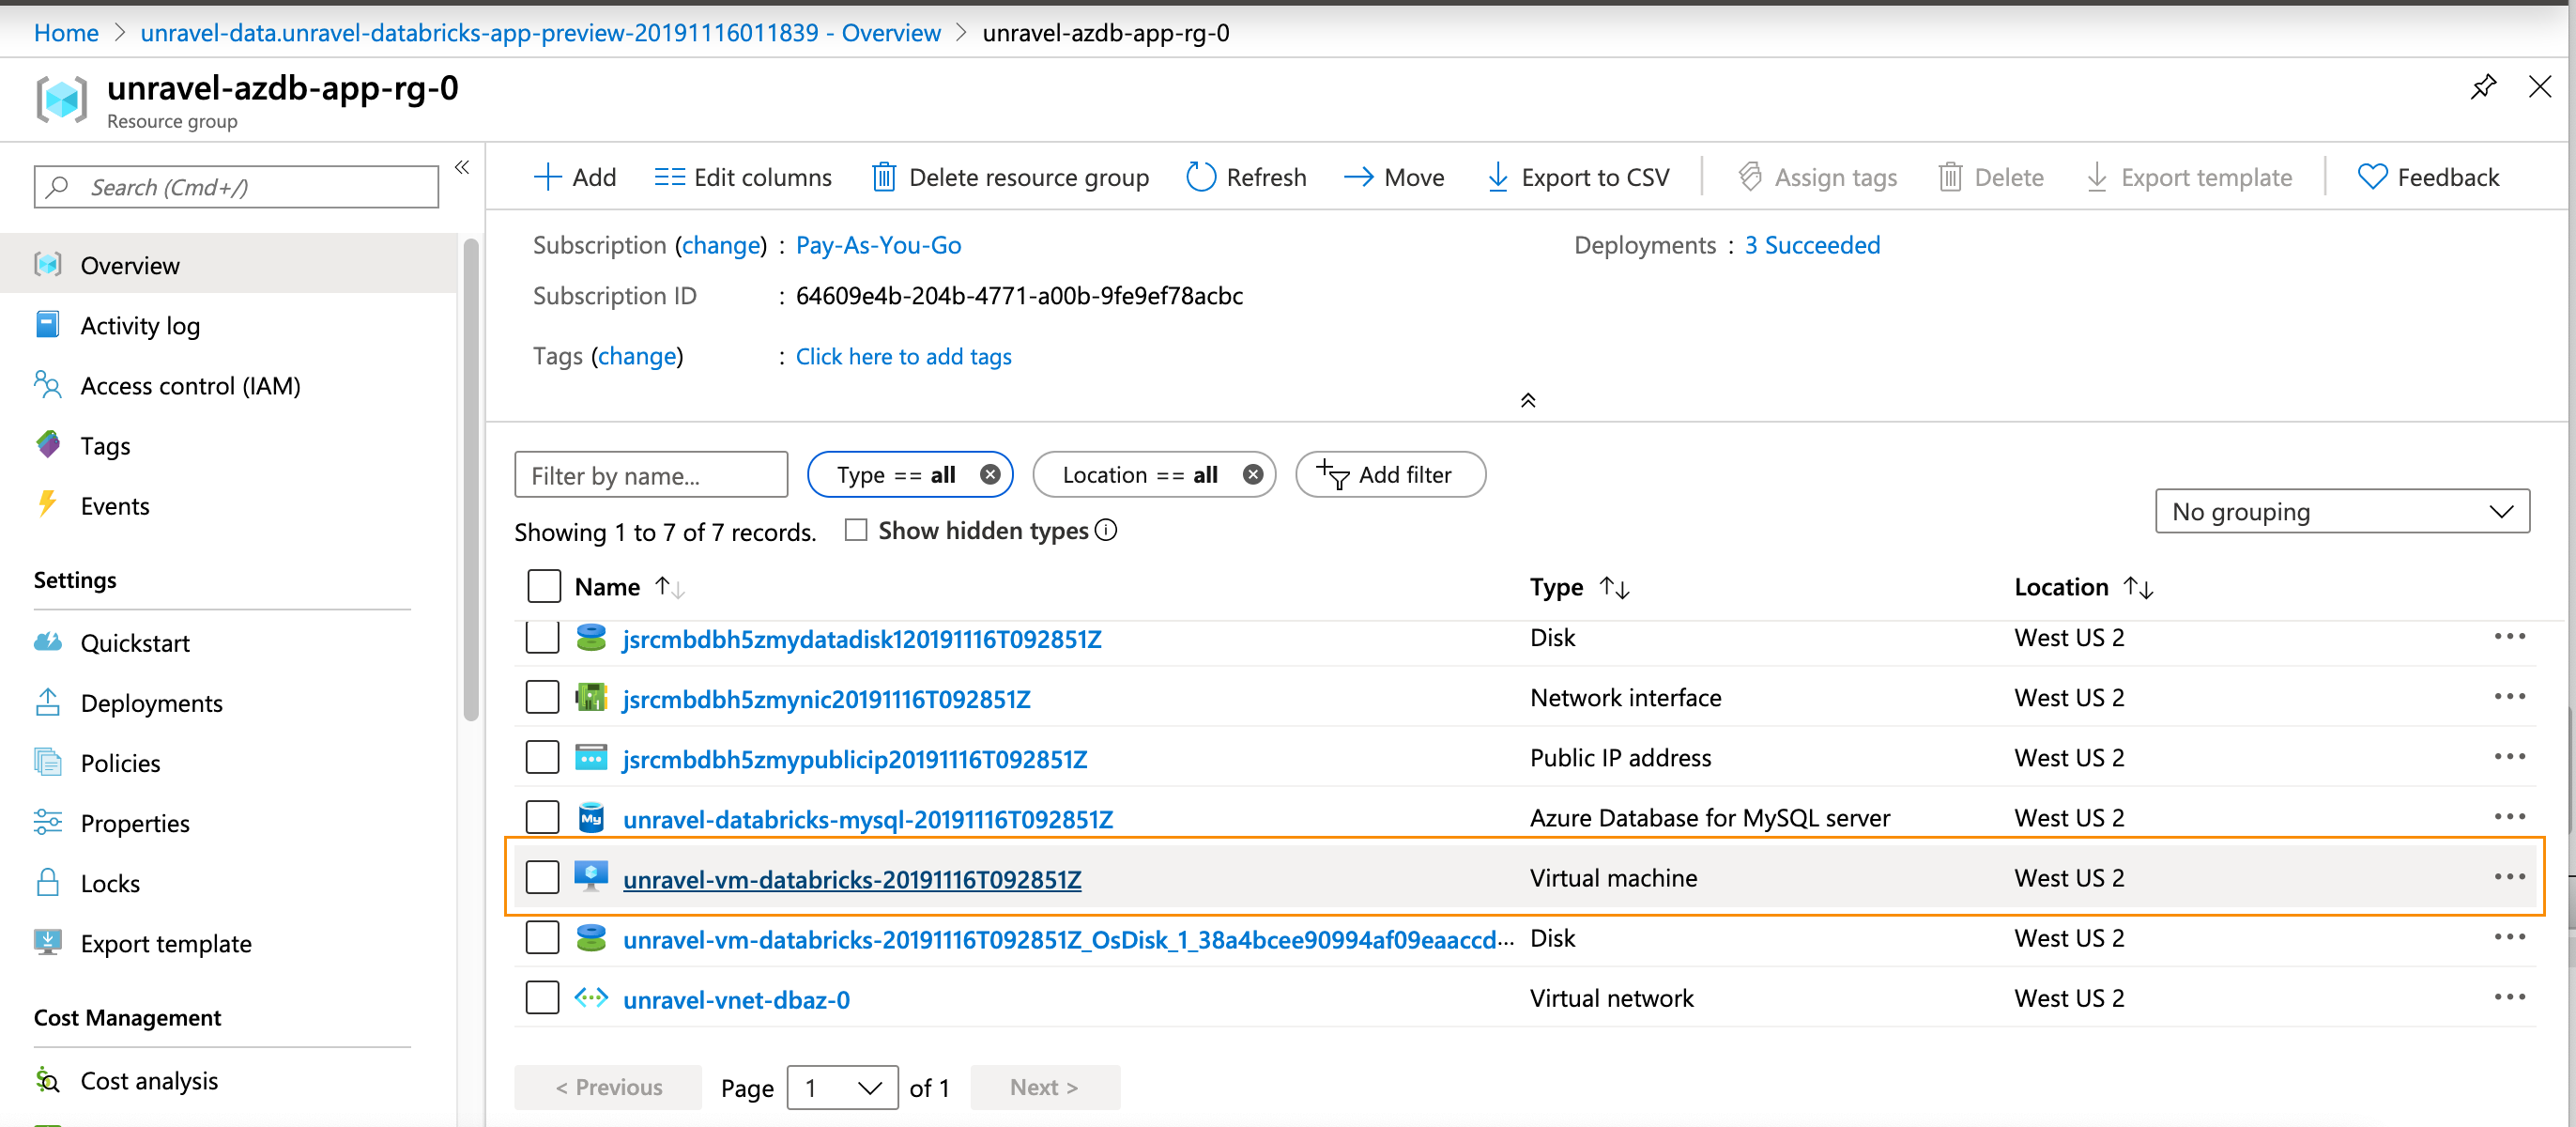
Task: Select the jsrcmbdbh5zmydatadisk row checkbox
Action: coord(543,637)
